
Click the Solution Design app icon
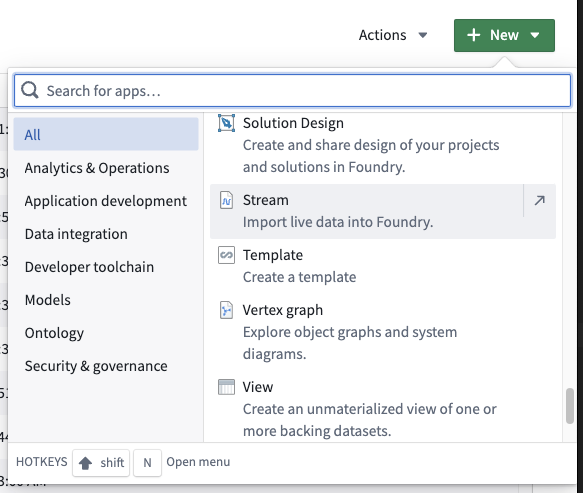(x=226, y=123)
